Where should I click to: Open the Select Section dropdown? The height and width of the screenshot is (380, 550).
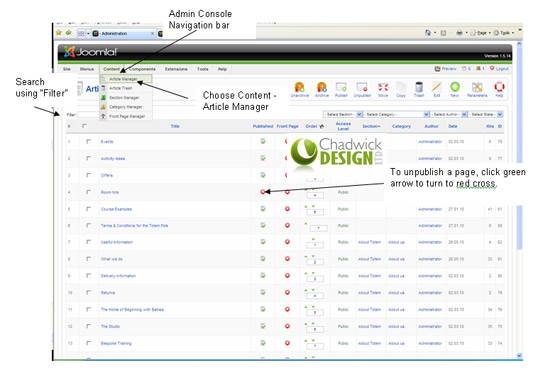tap(343, 114)
